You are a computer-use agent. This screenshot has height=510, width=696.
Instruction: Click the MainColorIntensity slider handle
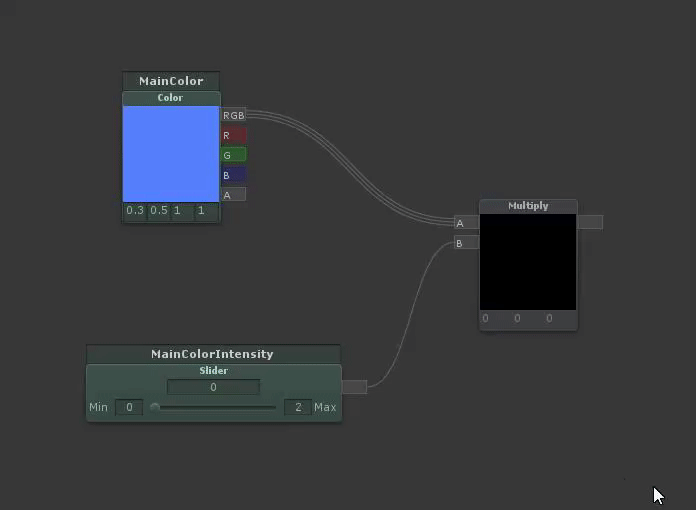coord(154,407)
